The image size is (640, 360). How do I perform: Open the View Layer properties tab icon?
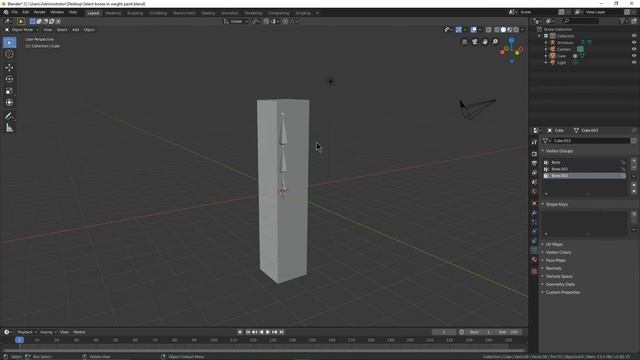(534, 173)
